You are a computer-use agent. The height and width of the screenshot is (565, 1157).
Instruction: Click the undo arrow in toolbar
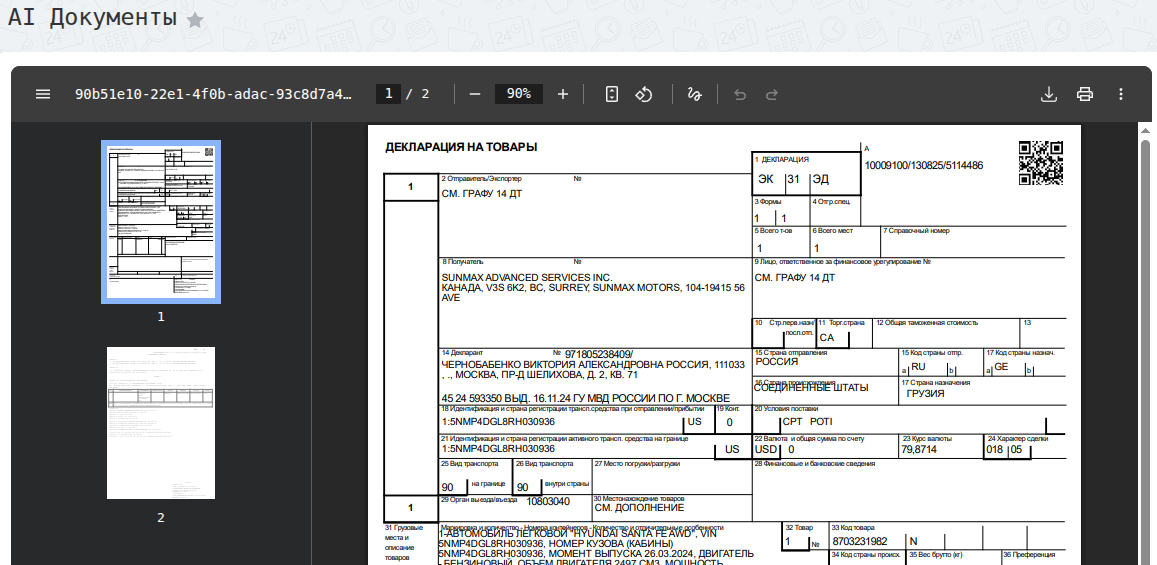click(740, 94)
